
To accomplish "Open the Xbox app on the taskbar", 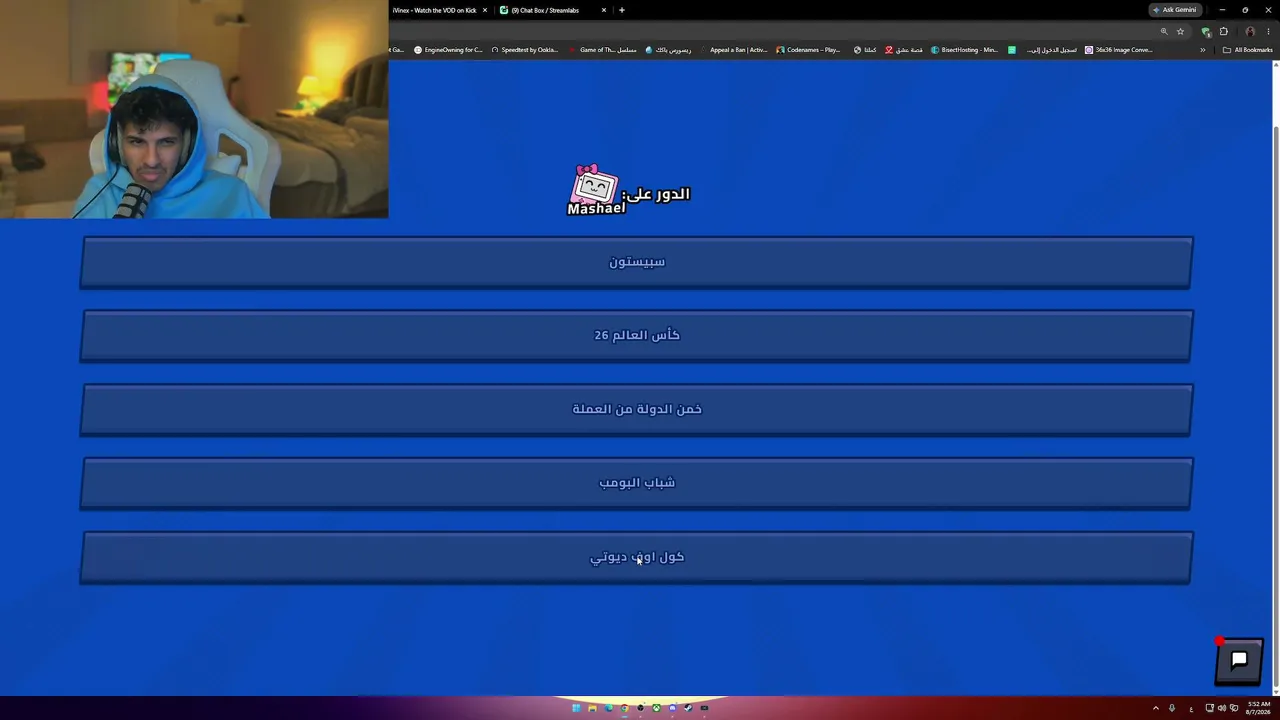I will coord(656,708).
